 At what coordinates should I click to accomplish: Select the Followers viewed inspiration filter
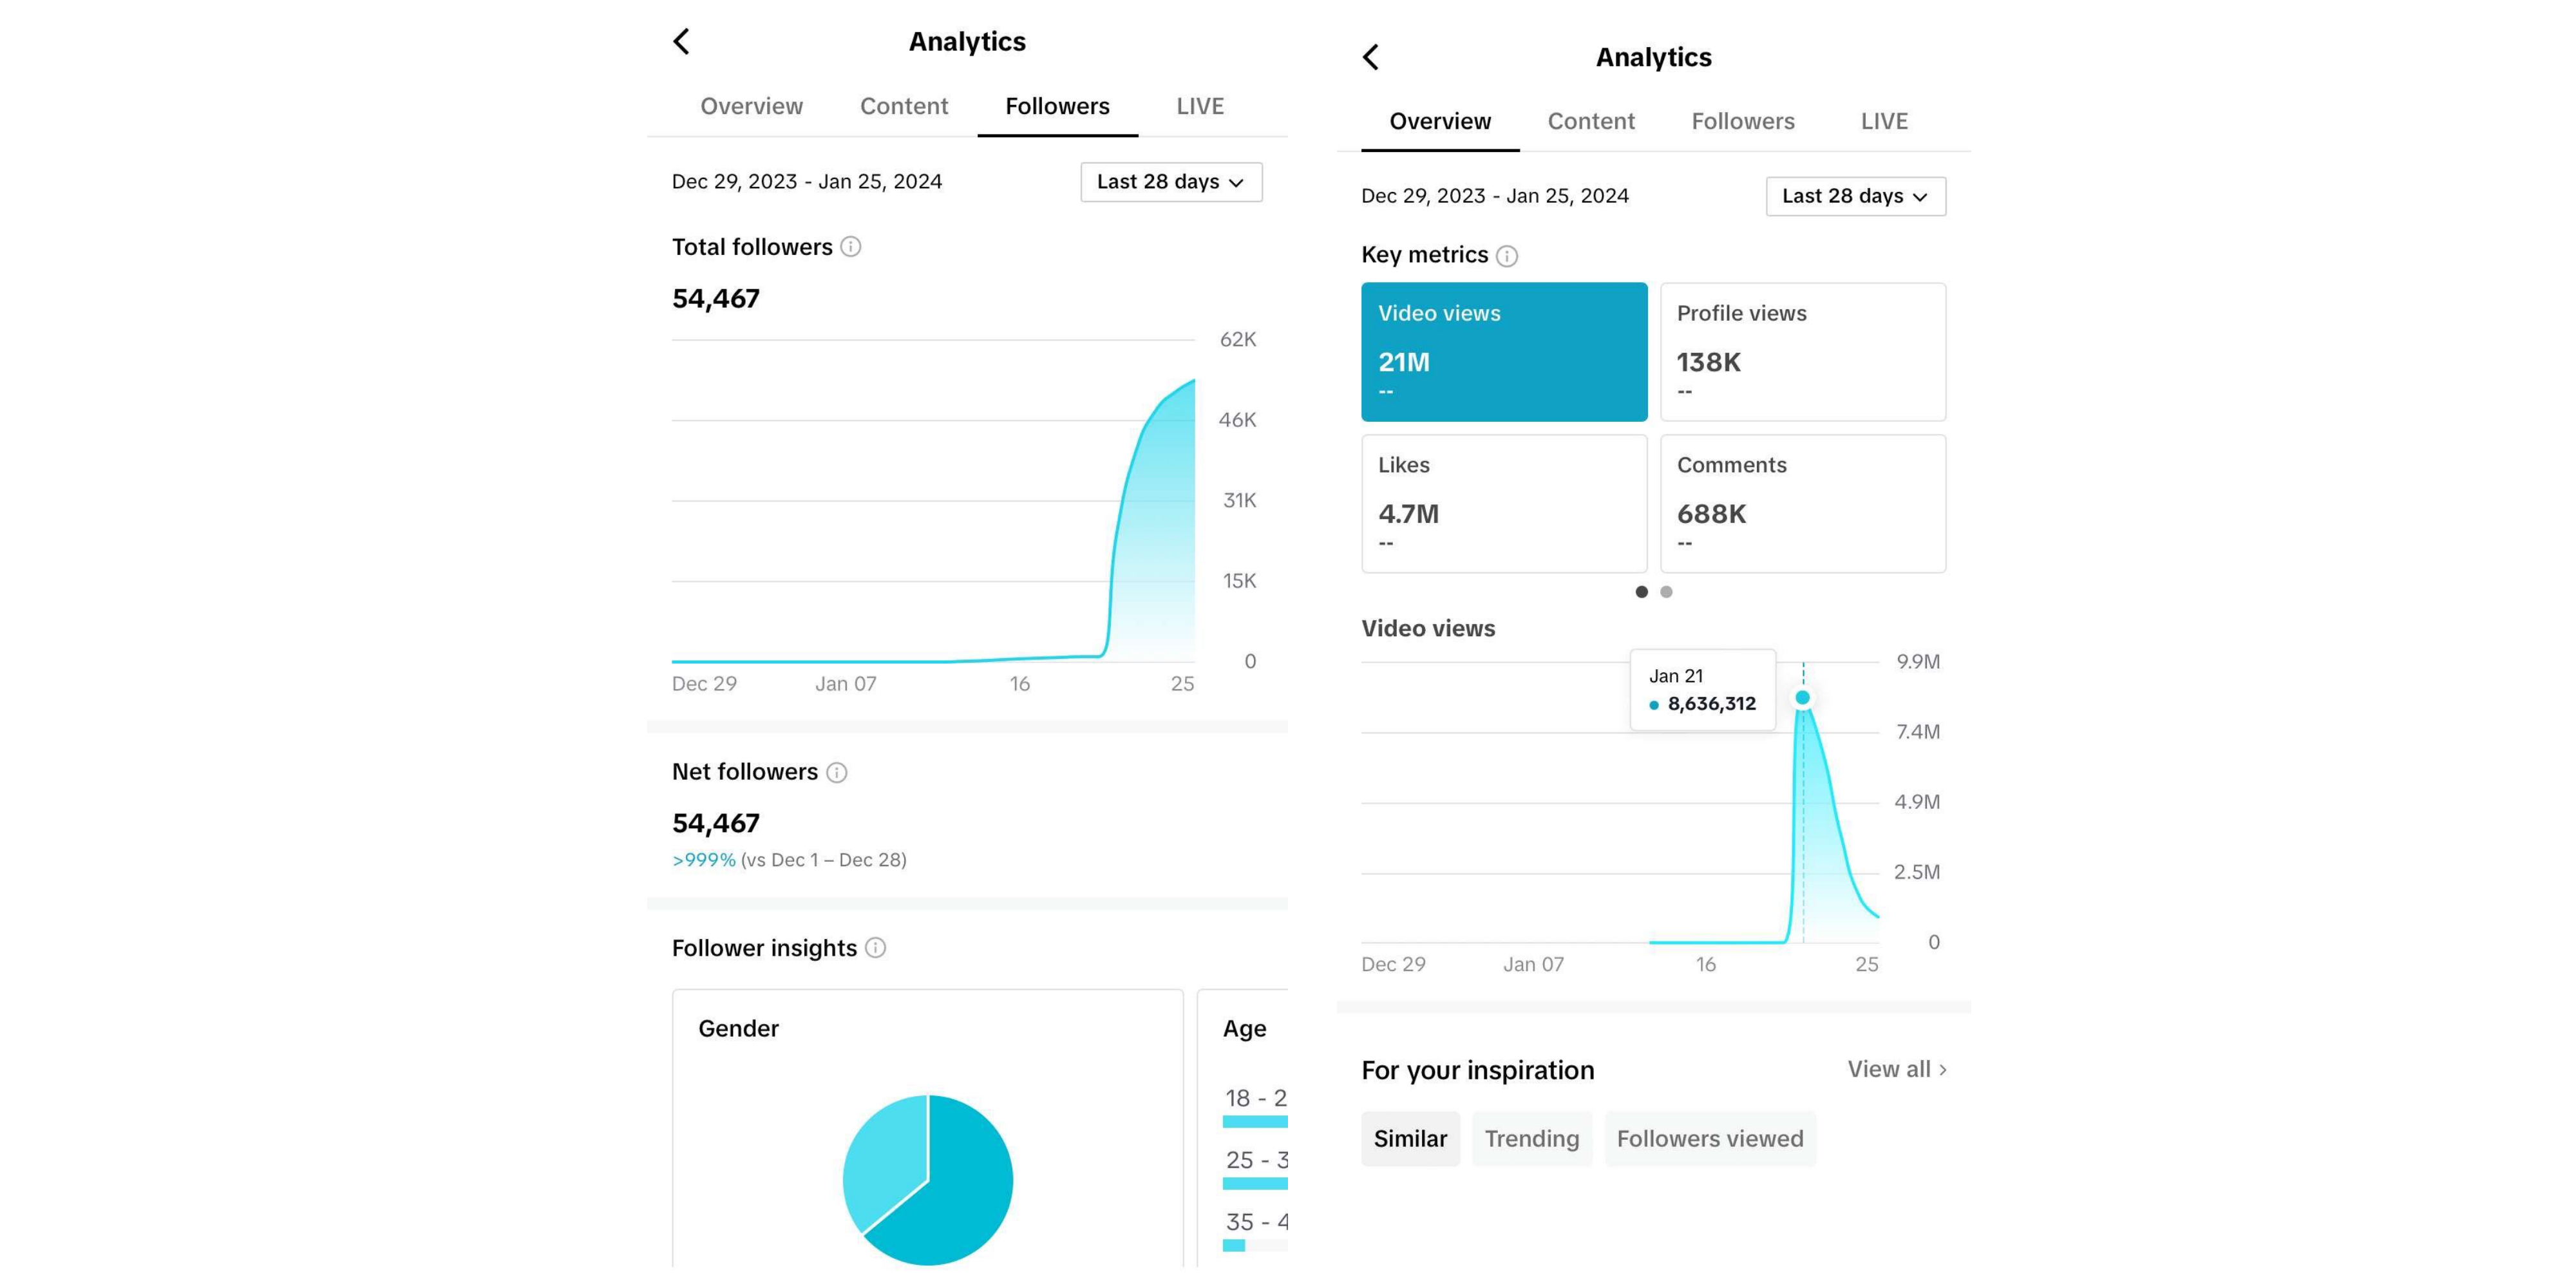click(1710, 1139)
